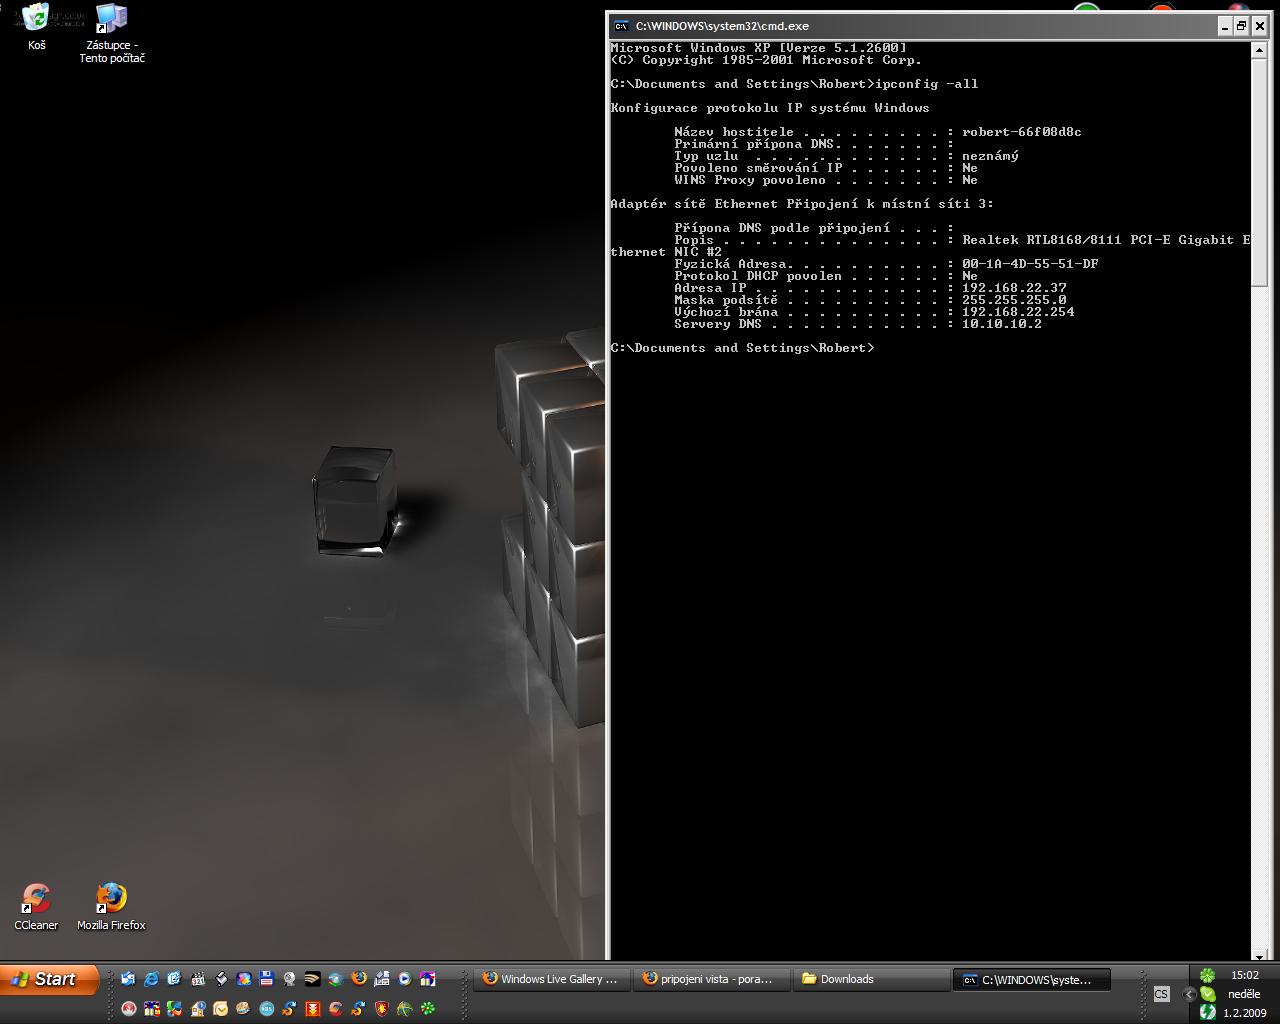Viewport: 1280px width, 1024px height.
Task: Open the Downloads folder taskbar button
Action: point(870,979)
